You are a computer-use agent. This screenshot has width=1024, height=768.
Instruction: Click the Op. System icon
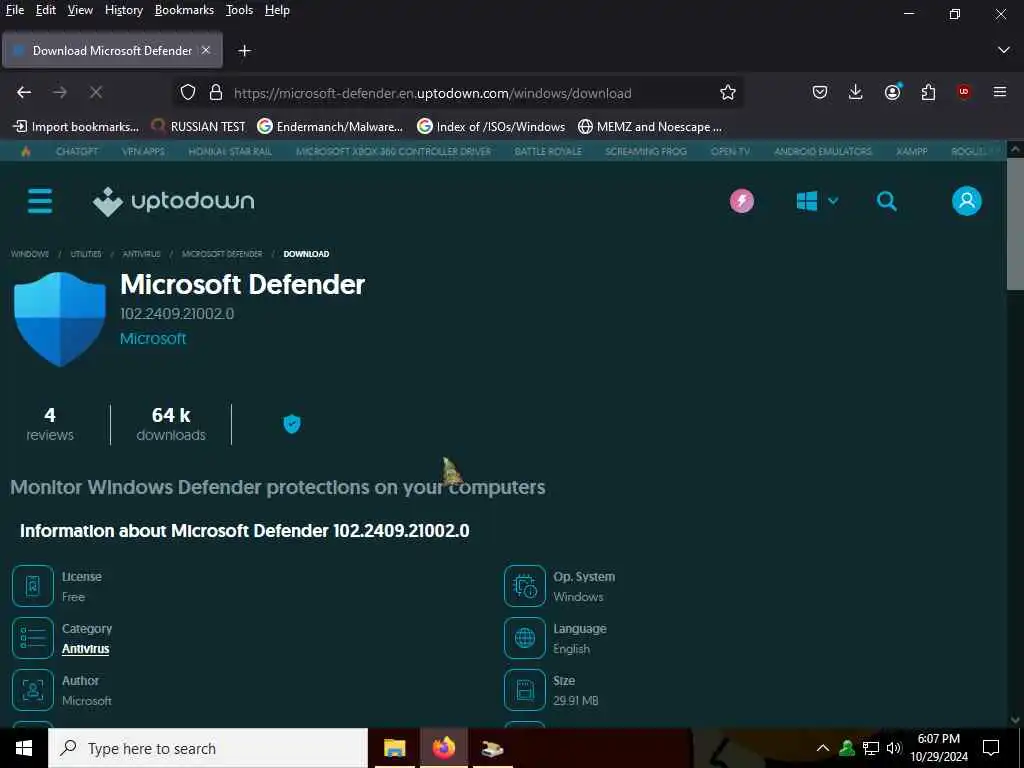(524, 586)
